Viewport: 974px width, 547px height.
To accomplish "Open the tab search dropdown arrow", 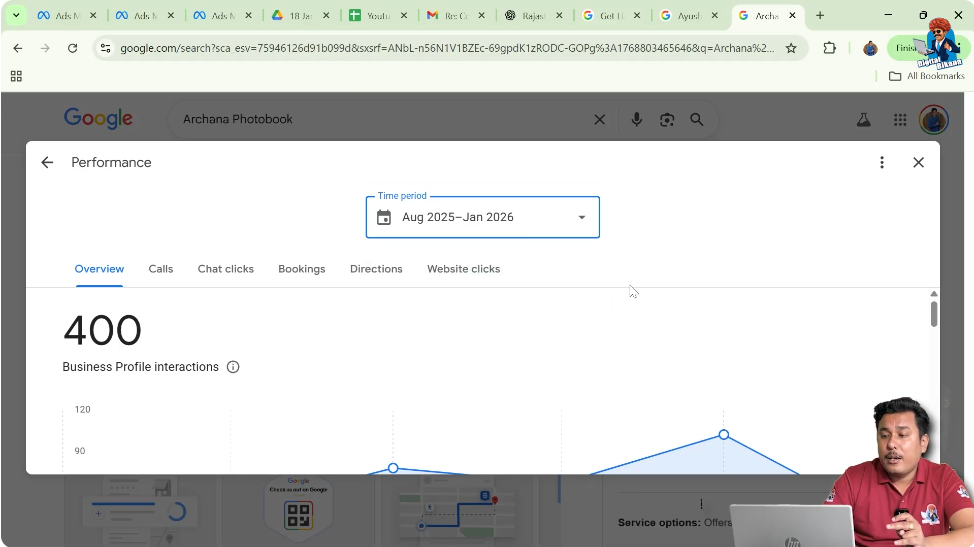I will pos(16,16).
